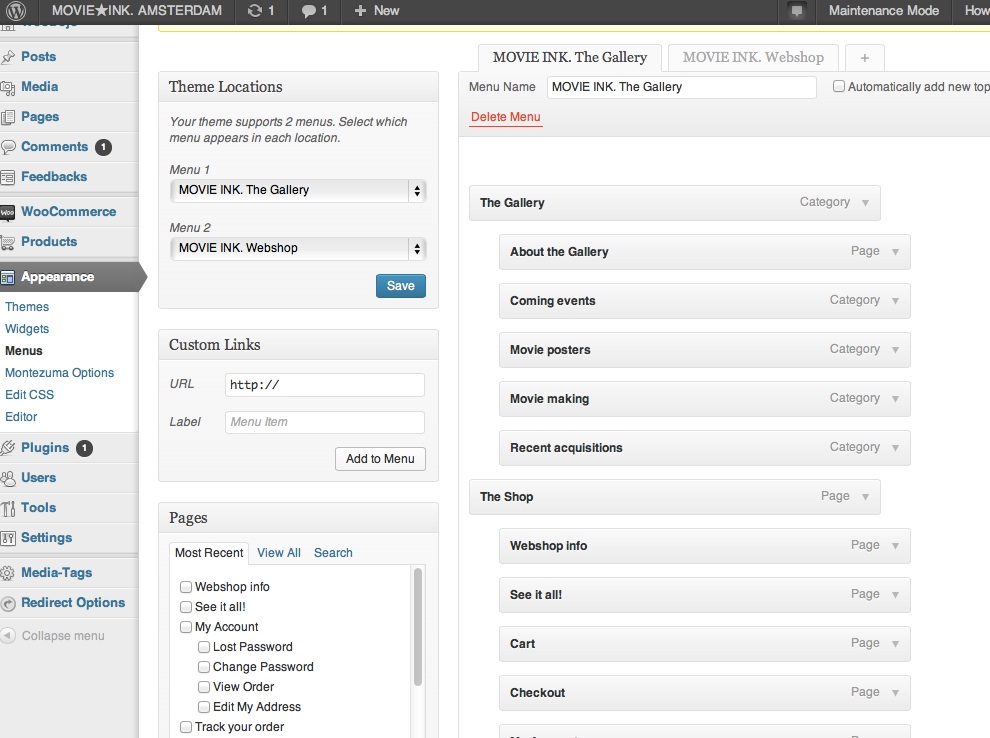This screenshot has height=738, width=990.
Task: Click the Tools icon in sidebar
Action: click(x=8, y=508)
